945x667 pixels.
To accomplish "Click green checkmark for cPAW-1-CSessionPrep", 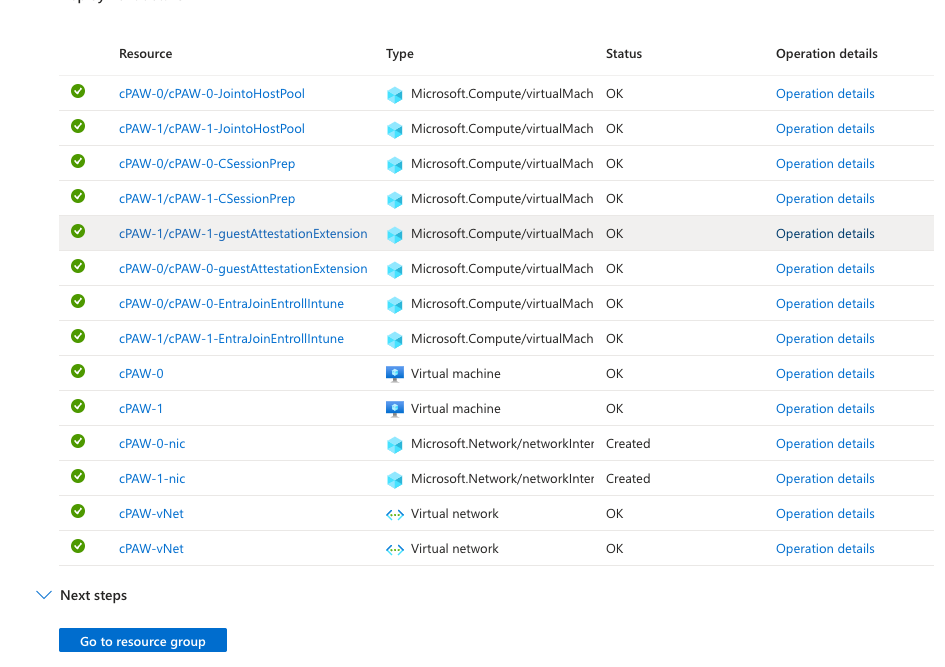I will click(x=78, y=196).
